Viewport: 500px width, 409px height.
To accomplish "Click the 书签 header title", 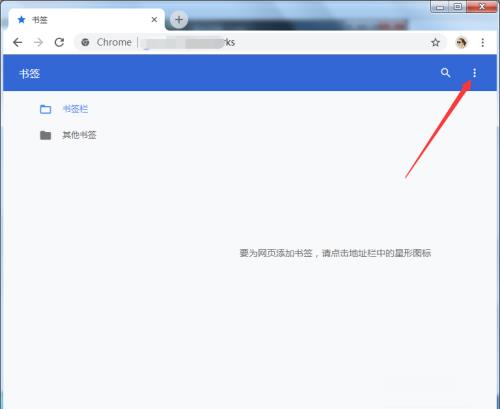I will (x=30, y=73).
